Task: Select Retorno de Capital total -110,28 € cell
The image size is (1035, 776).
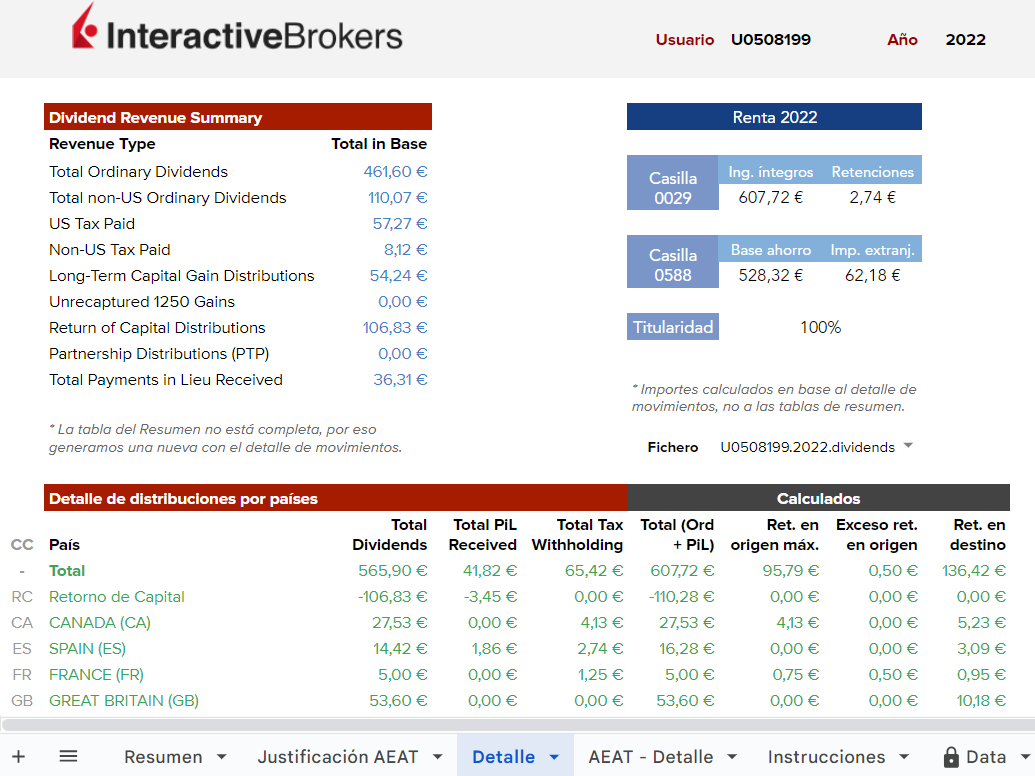Action: point(682,597)
